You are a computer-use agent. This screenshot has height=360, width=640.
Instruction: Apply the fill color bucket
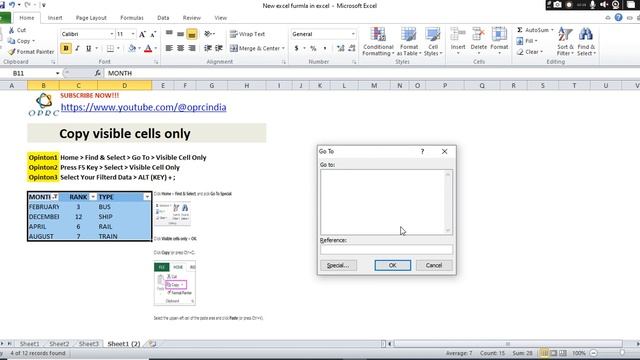132,48
